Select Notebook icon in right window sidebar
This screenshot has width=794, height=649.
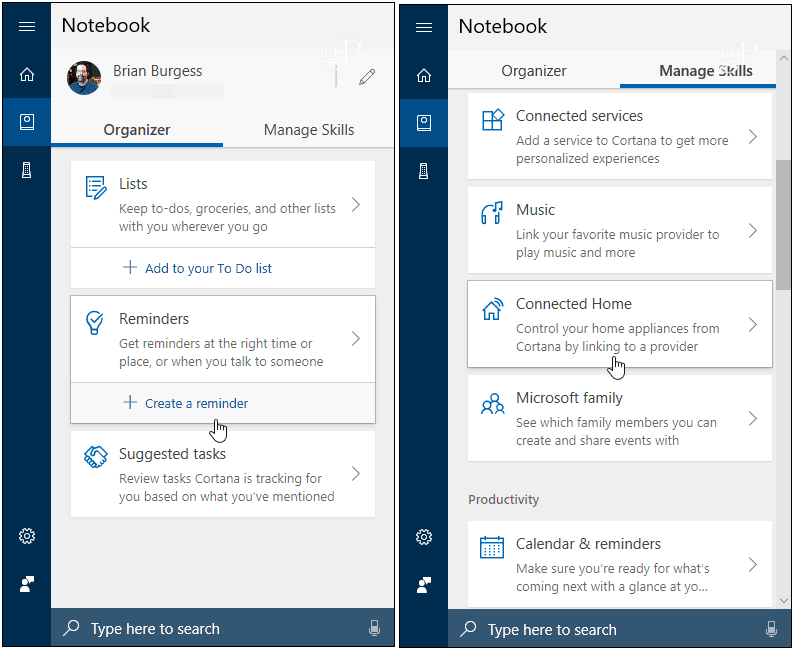pyautogui.click(x=424, y=123)
